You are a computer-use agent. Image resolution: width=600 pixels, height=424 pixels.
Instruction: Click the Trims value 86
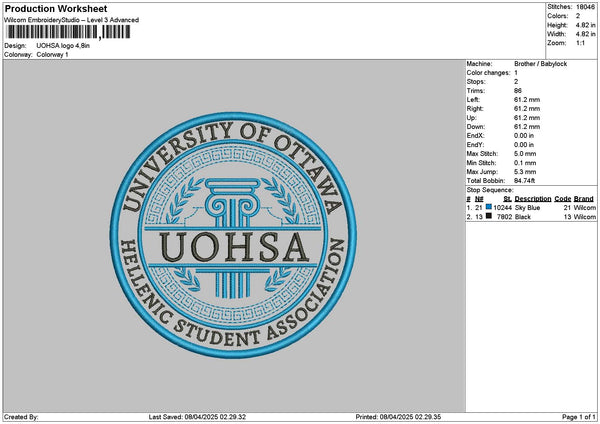click(x=518, y=91)
